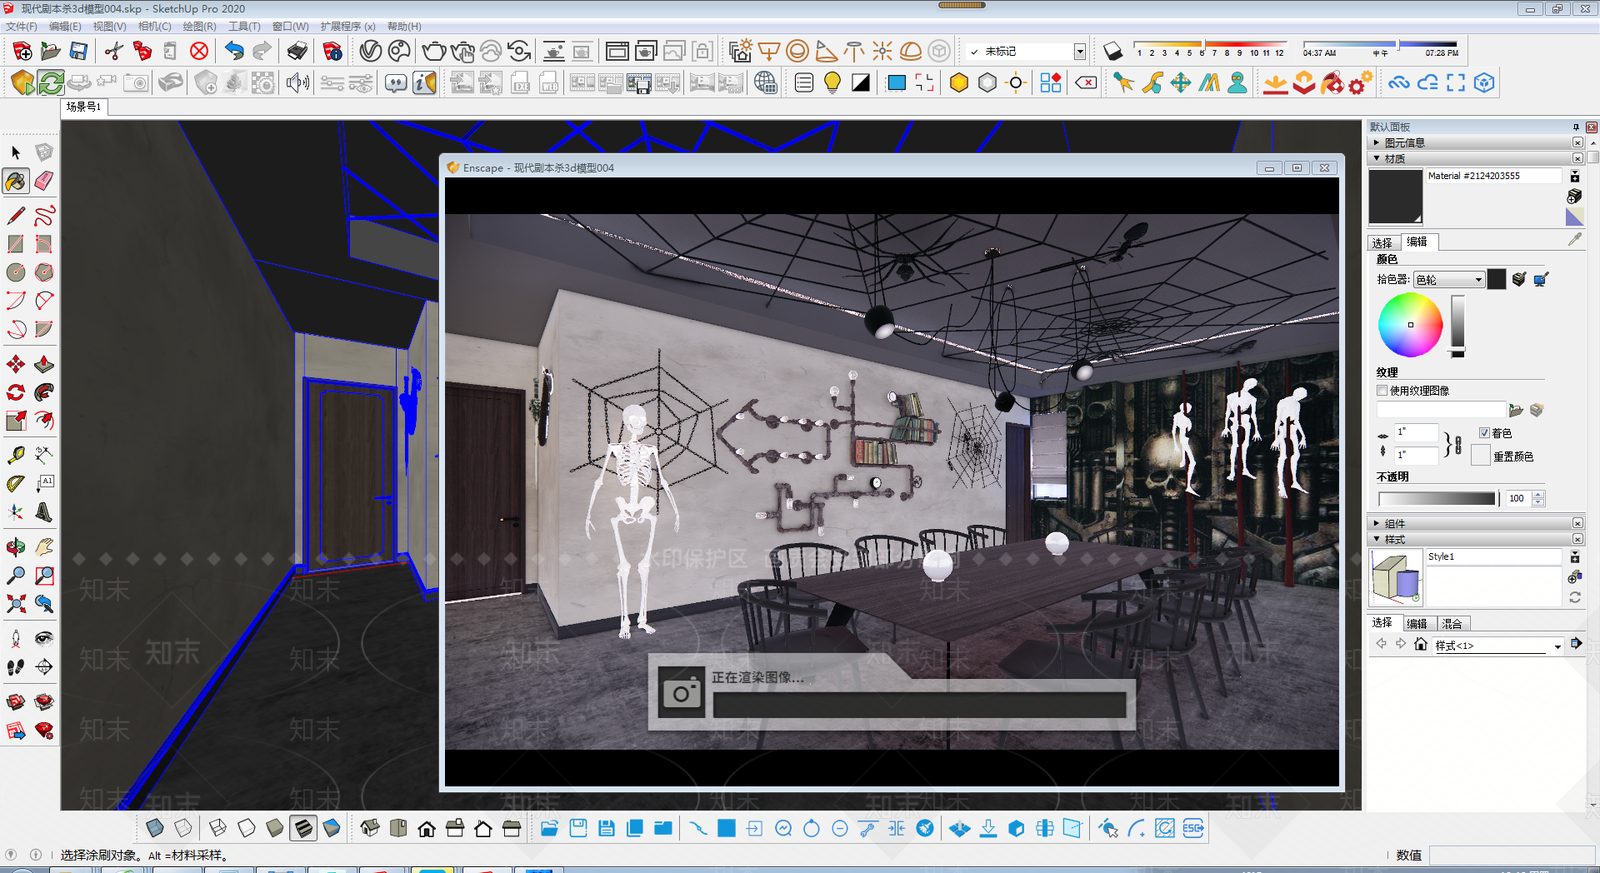Select the Line pencil tool
The image size is (1600, 873).
(16, 215)
